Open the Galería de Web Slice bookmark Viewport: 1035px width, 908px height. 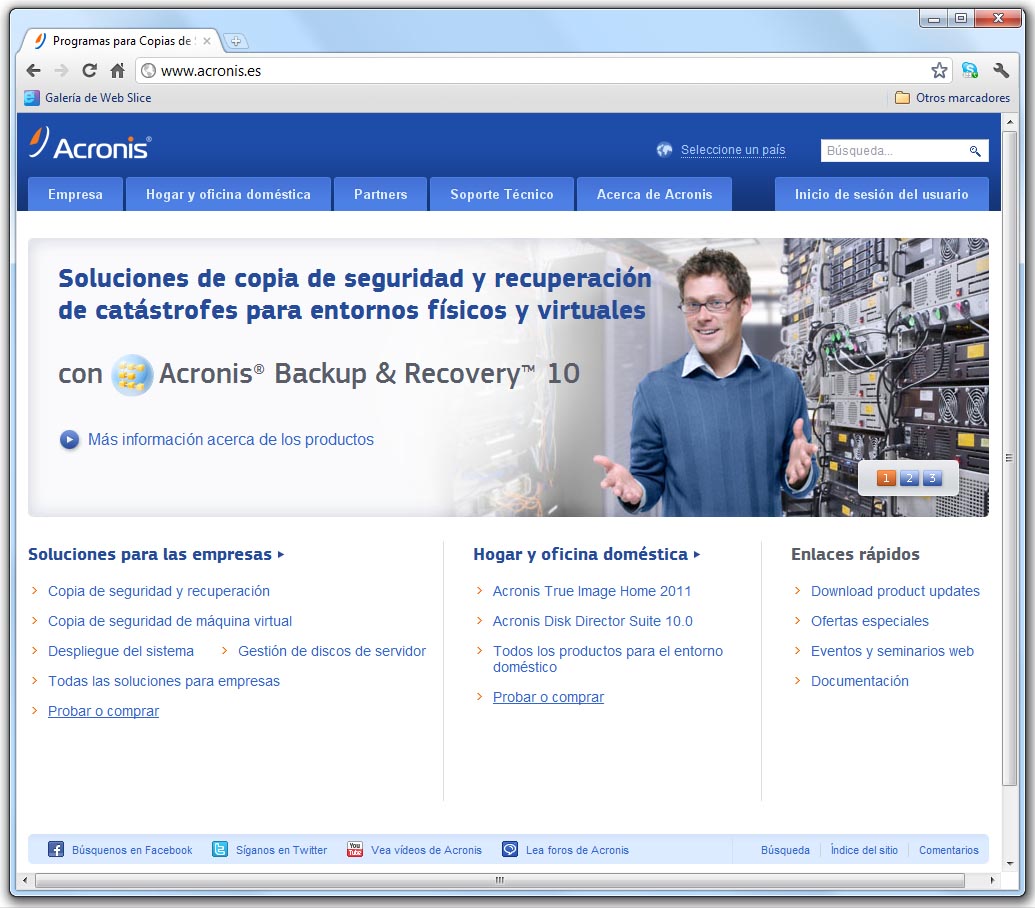(x=88, y=98)
